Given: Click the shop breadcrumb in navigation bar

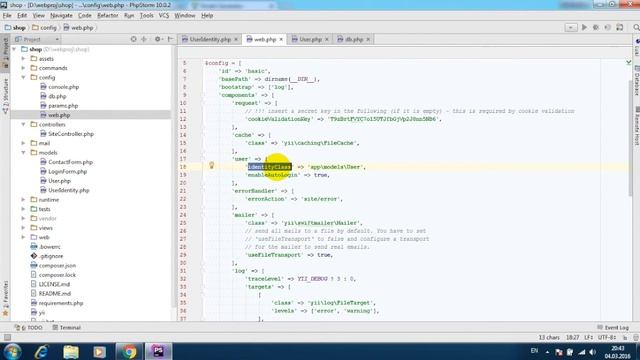Looking at the screenshot, I should (16, 28).
